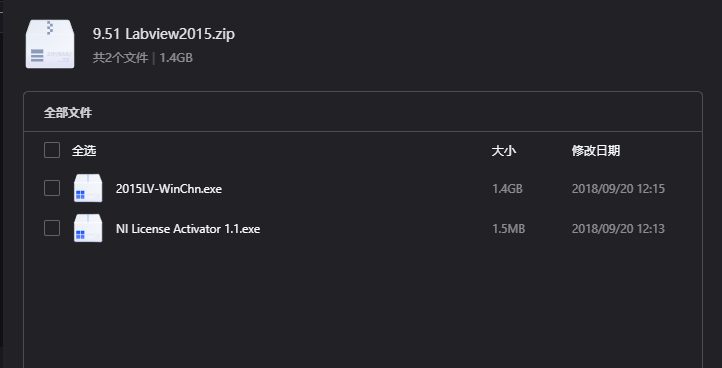The width and height of the screenshot is (722, 368).
Task: Click the 9.51 Labview2015.zip title
Action: coord(164,34)
